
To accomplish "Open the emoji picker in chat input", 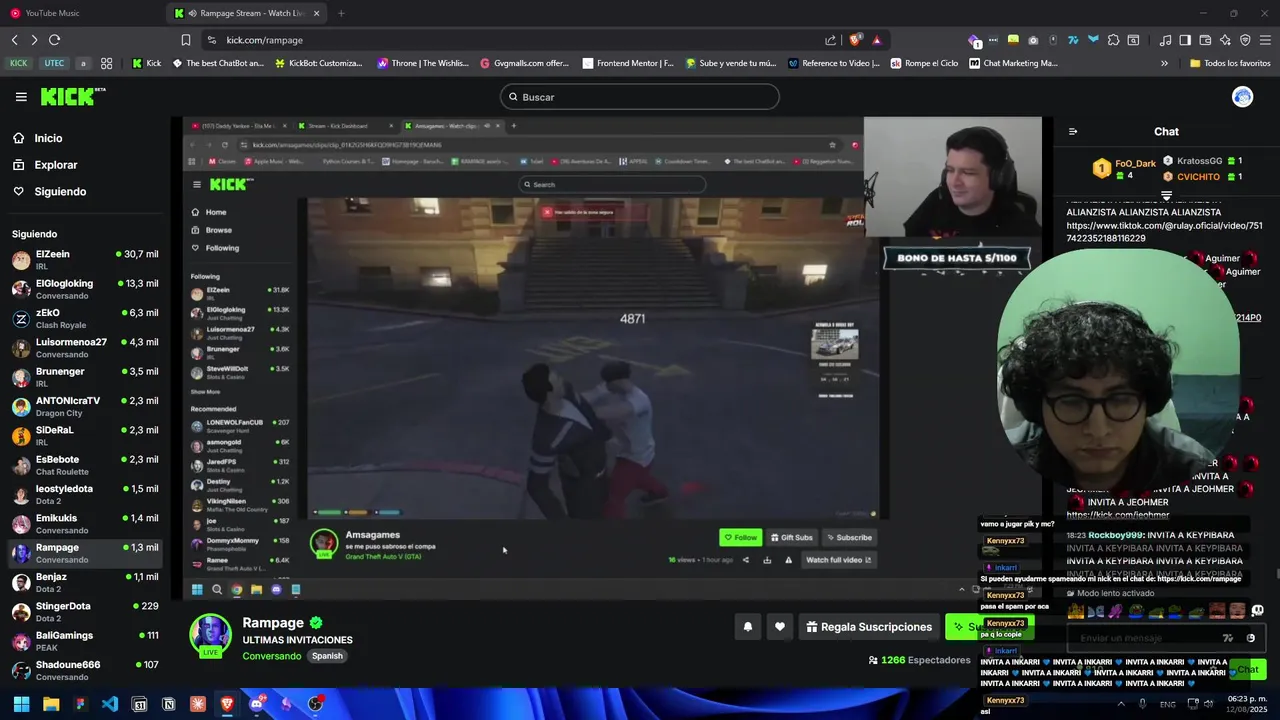I will click(x=1250, y=638).
